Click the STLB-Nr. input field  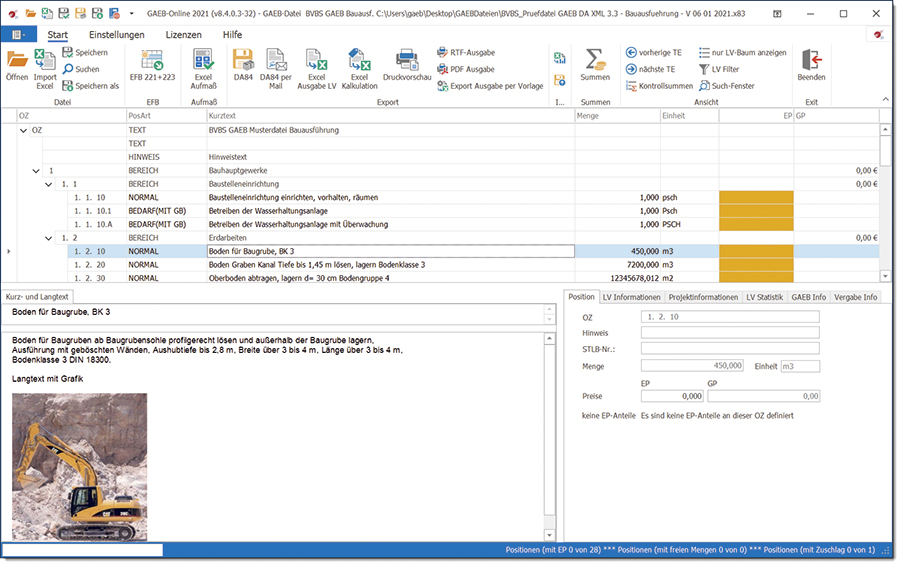[x=729, y=349]
